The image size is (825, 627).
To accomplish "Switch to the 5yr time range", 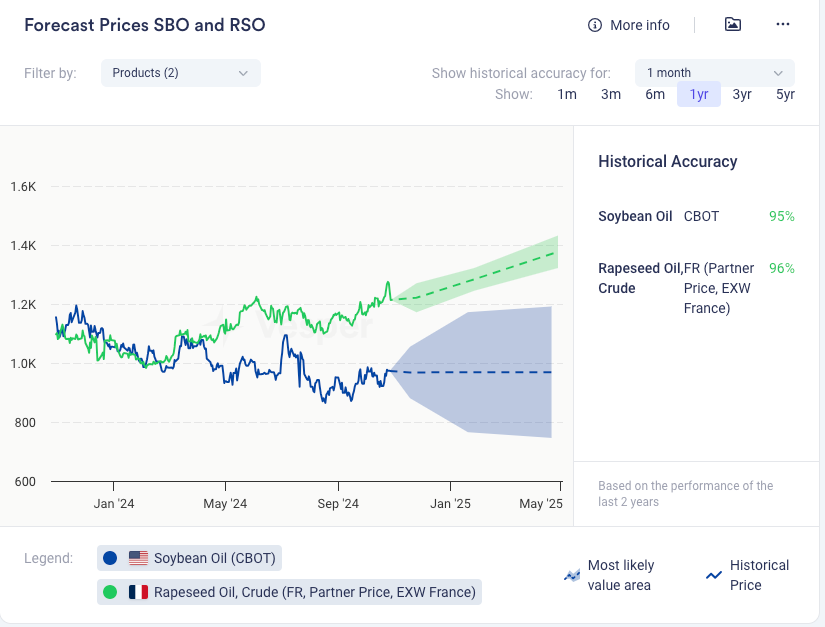I will click(785, 94).
